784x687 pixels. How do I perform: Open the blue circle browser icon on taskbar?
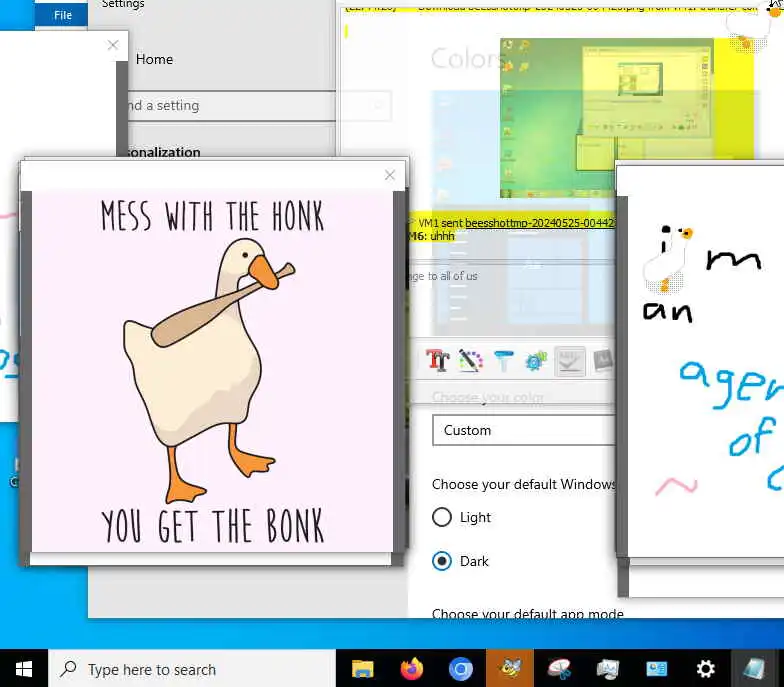pos(460,669)
